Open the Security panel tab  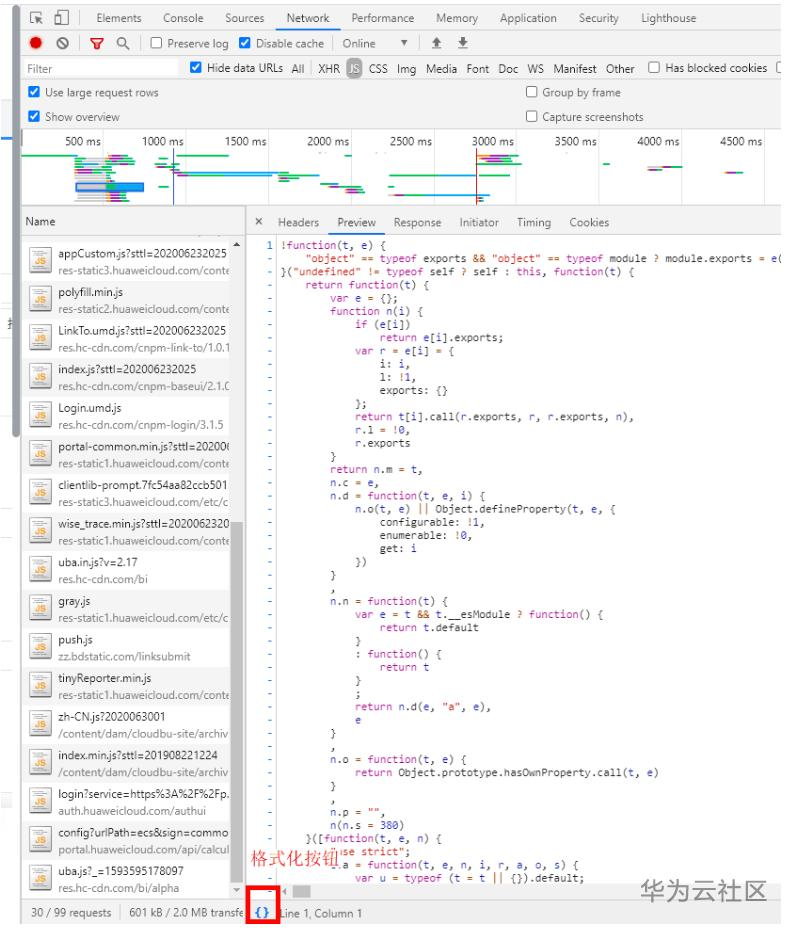[598, 18]
